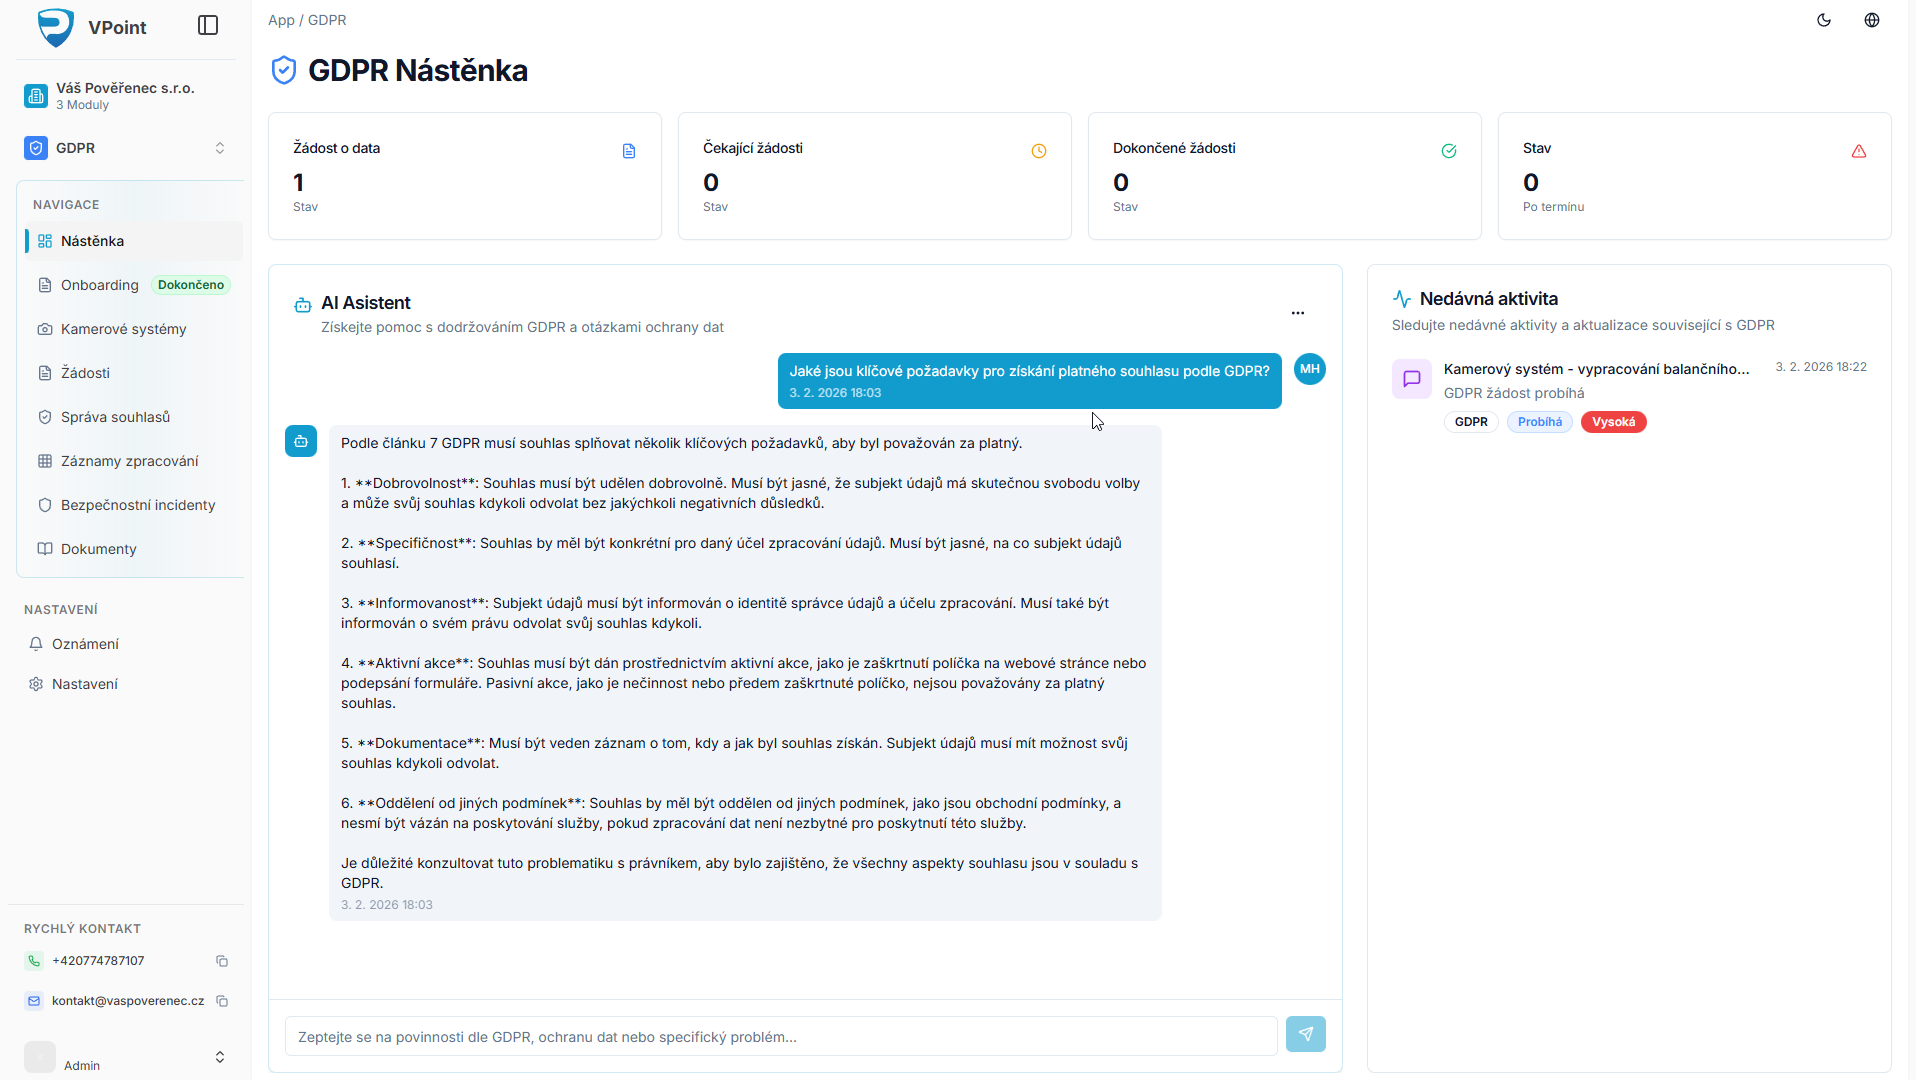Open the language globe icon

click(x=1872, y=20)
